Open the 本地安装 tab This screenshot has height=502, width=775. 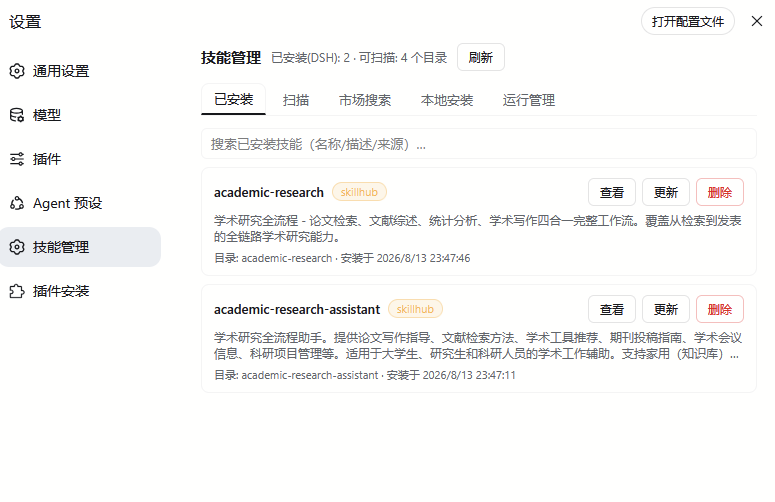[x=447, y=100]
